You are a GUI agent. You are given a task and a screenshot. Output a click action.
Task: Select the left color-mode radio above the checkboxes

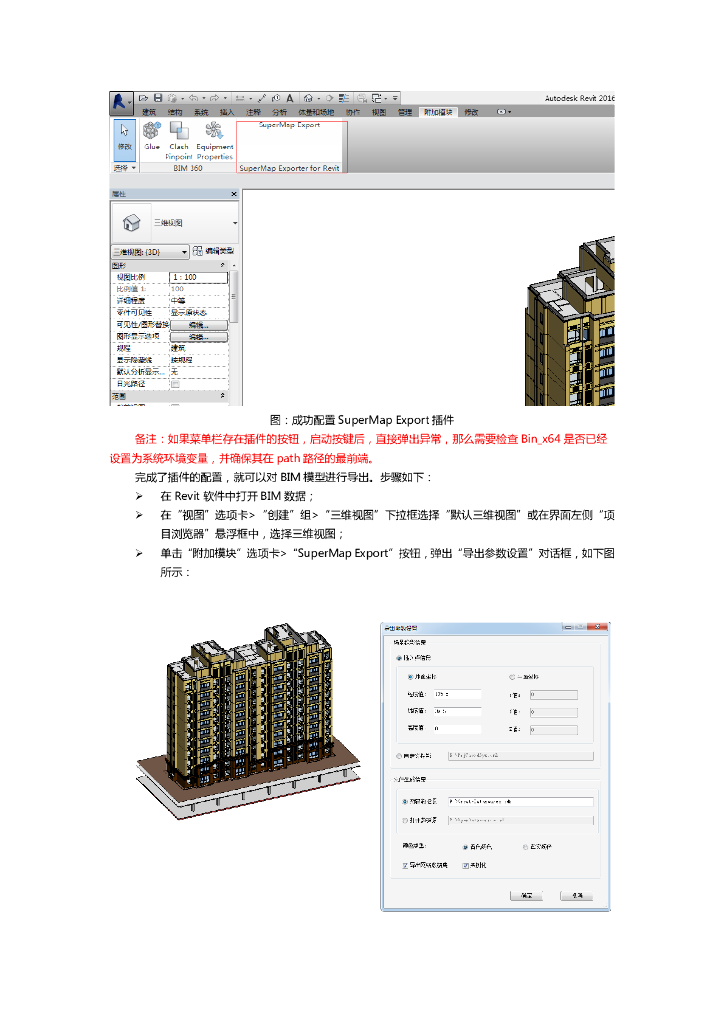pyautogui.click(x=465, y=847)
